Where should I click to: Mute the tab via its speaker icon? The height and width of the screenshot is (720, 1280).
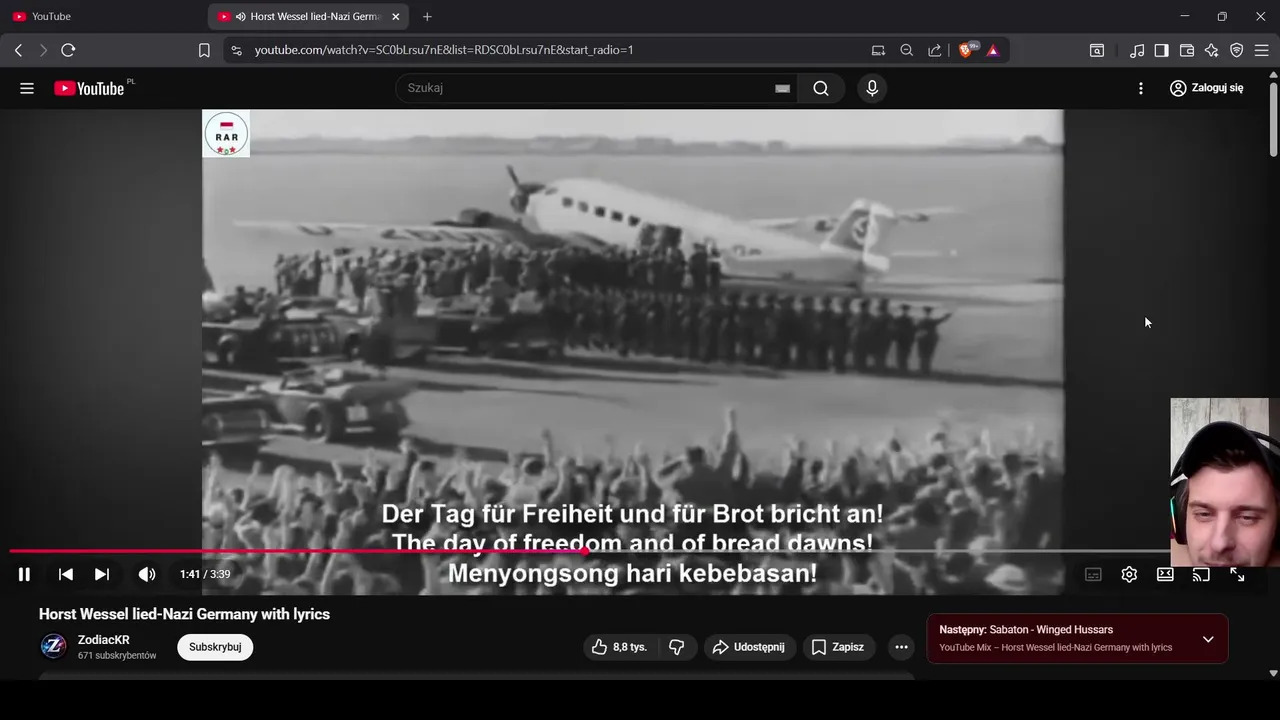241,16
